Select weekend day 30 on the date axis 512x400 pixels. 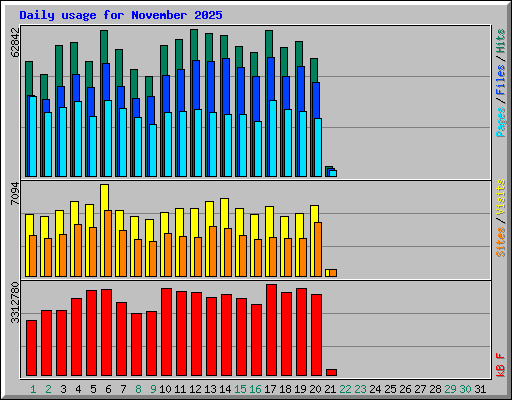tap(465, 389)
